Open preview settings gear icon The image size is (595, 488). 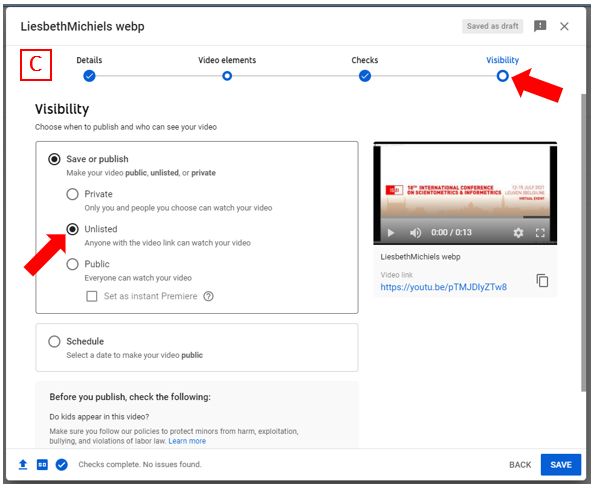518,233
